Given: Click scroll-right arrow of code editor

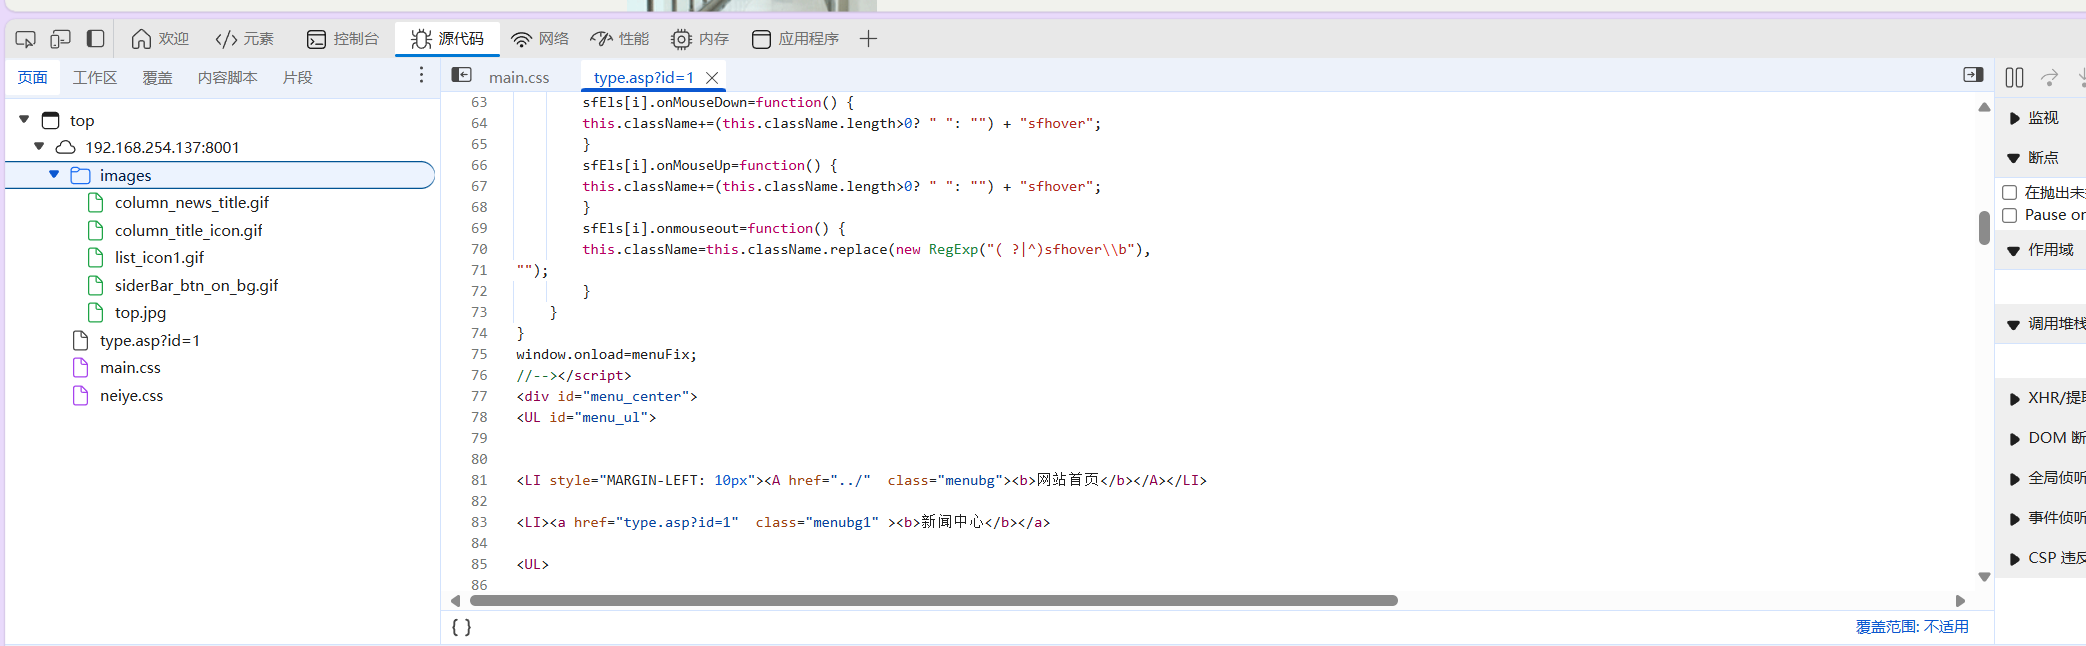Looking at the screenshot, I should [x=1960, y=601].
